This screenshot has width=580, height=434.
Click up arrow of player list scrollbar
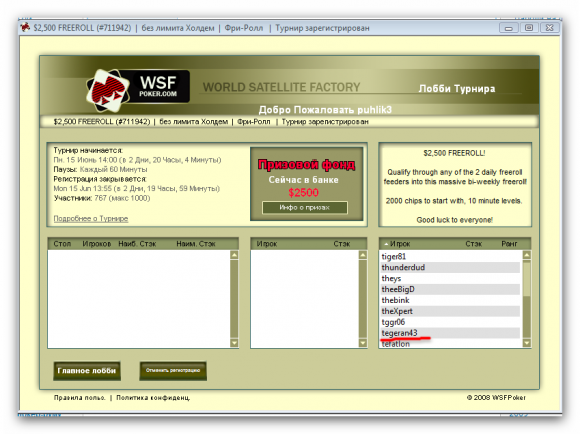coord(527,255)
